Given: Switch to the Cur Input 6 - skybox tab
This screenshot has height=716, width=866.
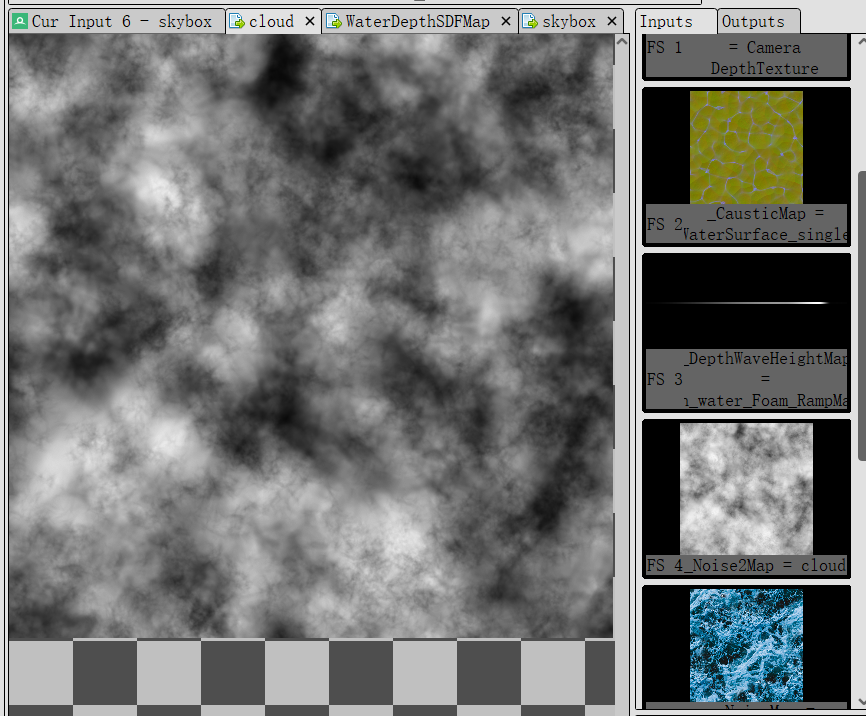Looking at the screenshot, I should (120, 21).
